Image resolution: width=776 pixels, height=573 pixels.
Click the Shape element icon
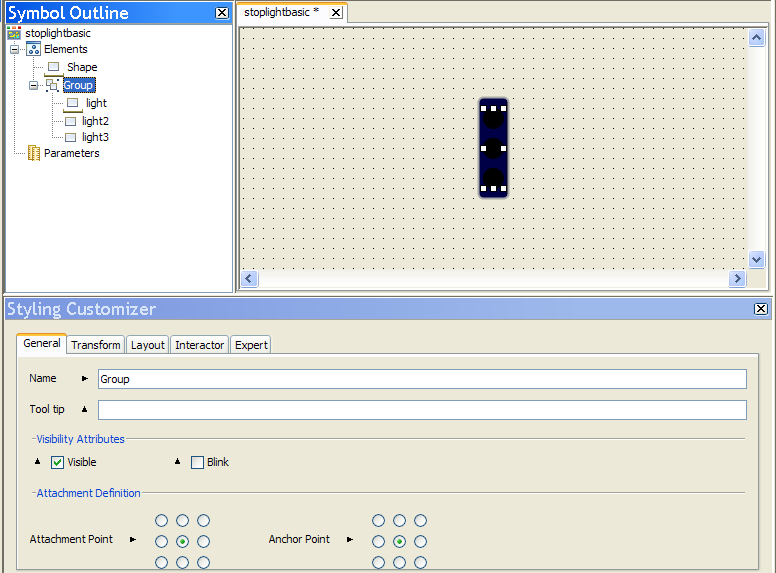pos(54,67)
